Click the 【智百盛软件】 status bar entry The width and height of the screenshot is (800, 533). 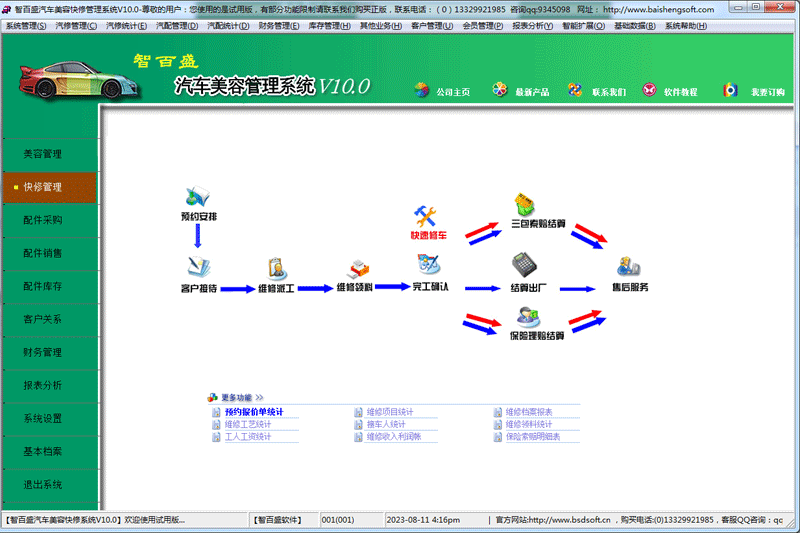point(278,520)
